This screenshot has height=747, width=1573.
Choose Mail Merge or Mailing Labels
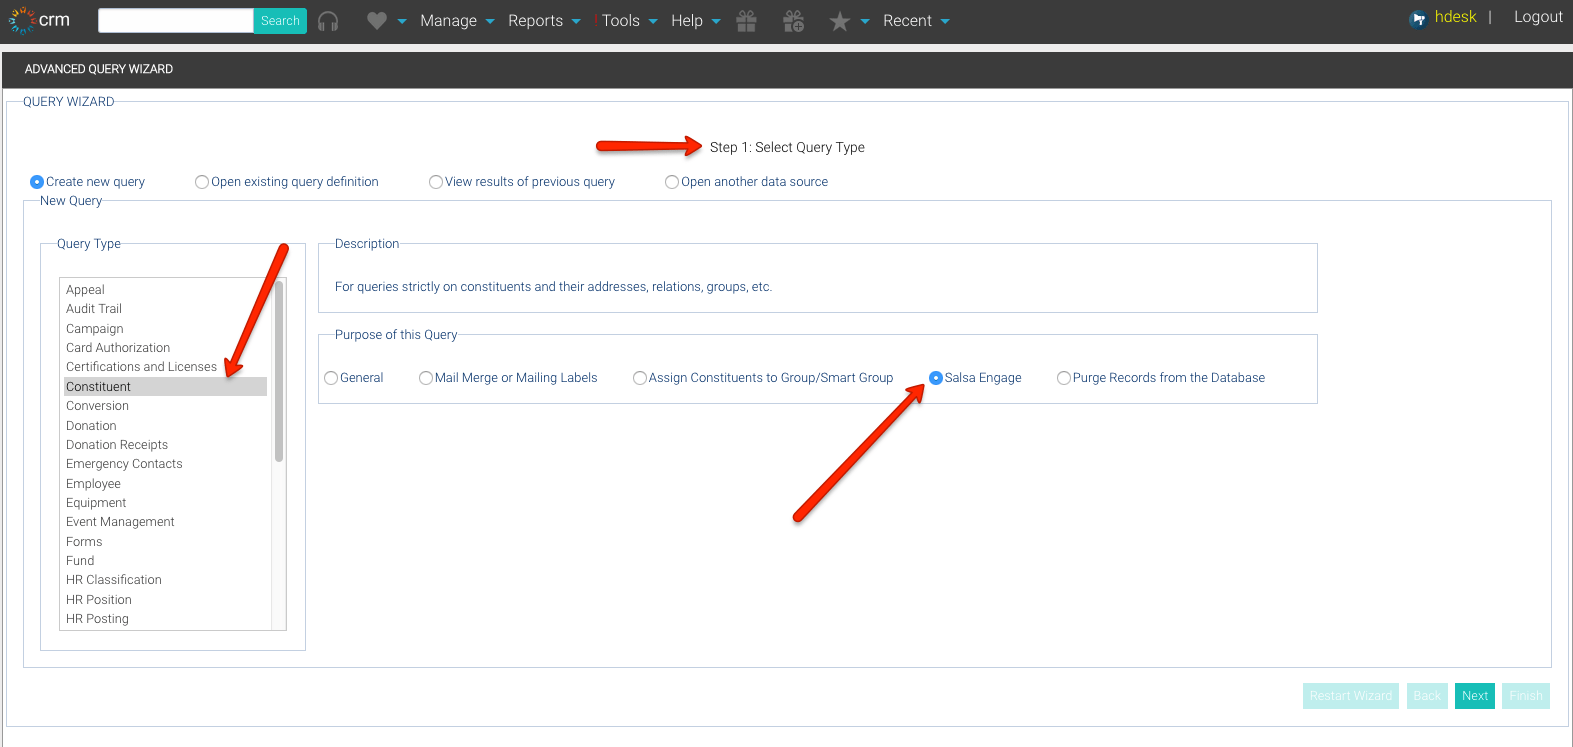pos(426,378)
